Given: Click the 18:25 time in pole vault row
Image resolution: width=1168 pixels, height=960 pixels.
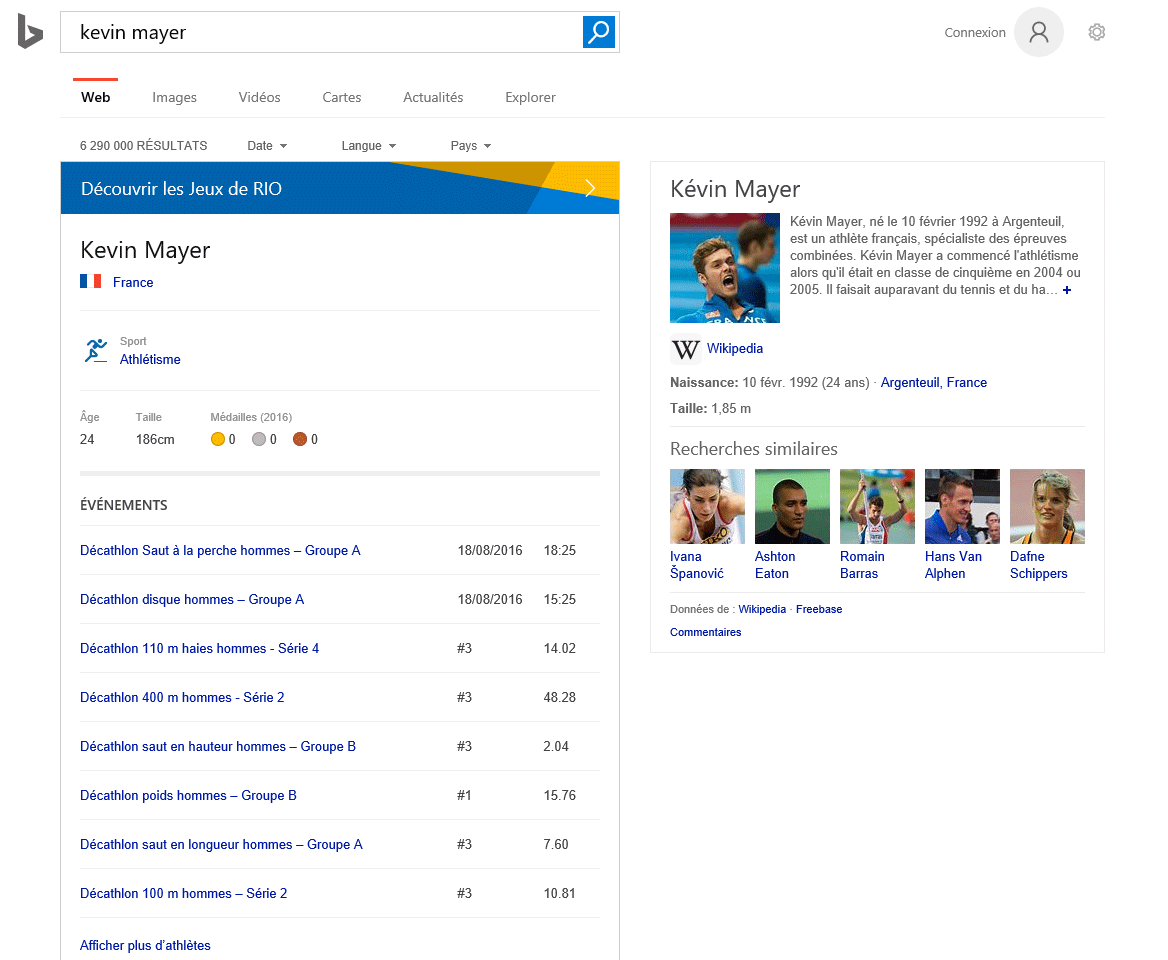Looking at the screenshot, I should [x=559, y=550].
